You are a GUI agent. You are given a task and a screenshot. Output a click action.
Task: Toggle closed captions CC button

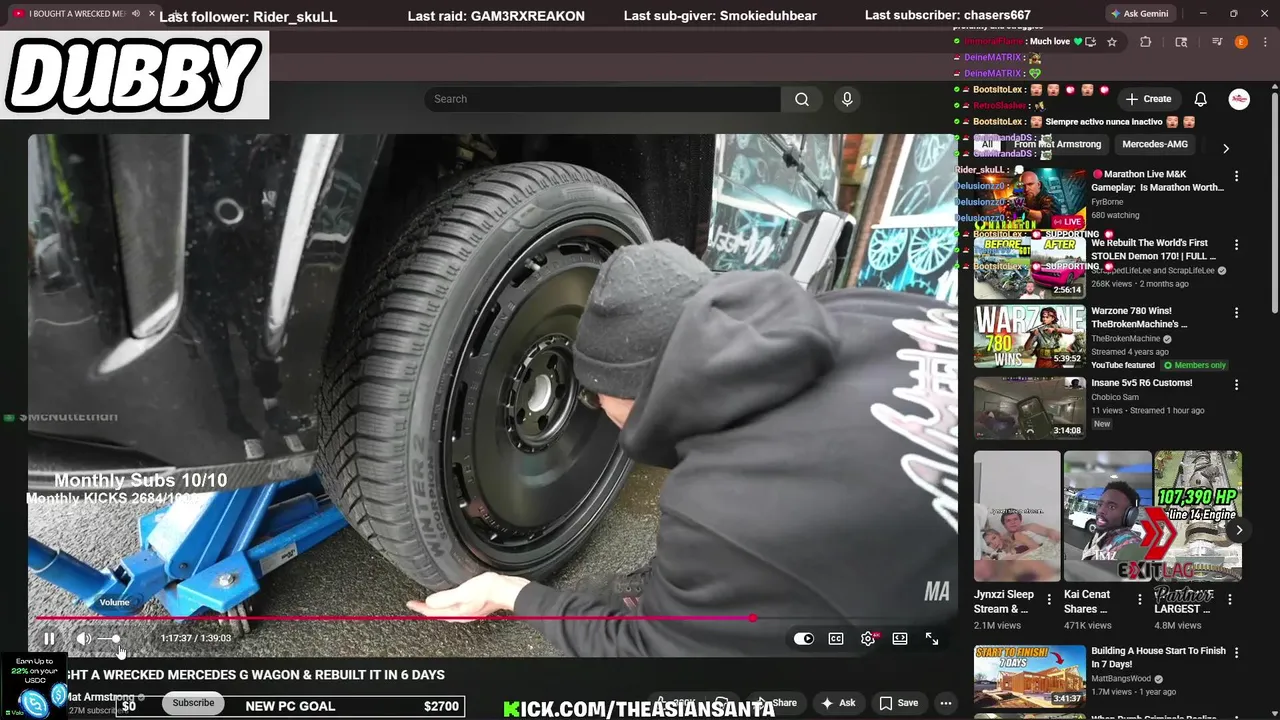[x=836, y=639]
